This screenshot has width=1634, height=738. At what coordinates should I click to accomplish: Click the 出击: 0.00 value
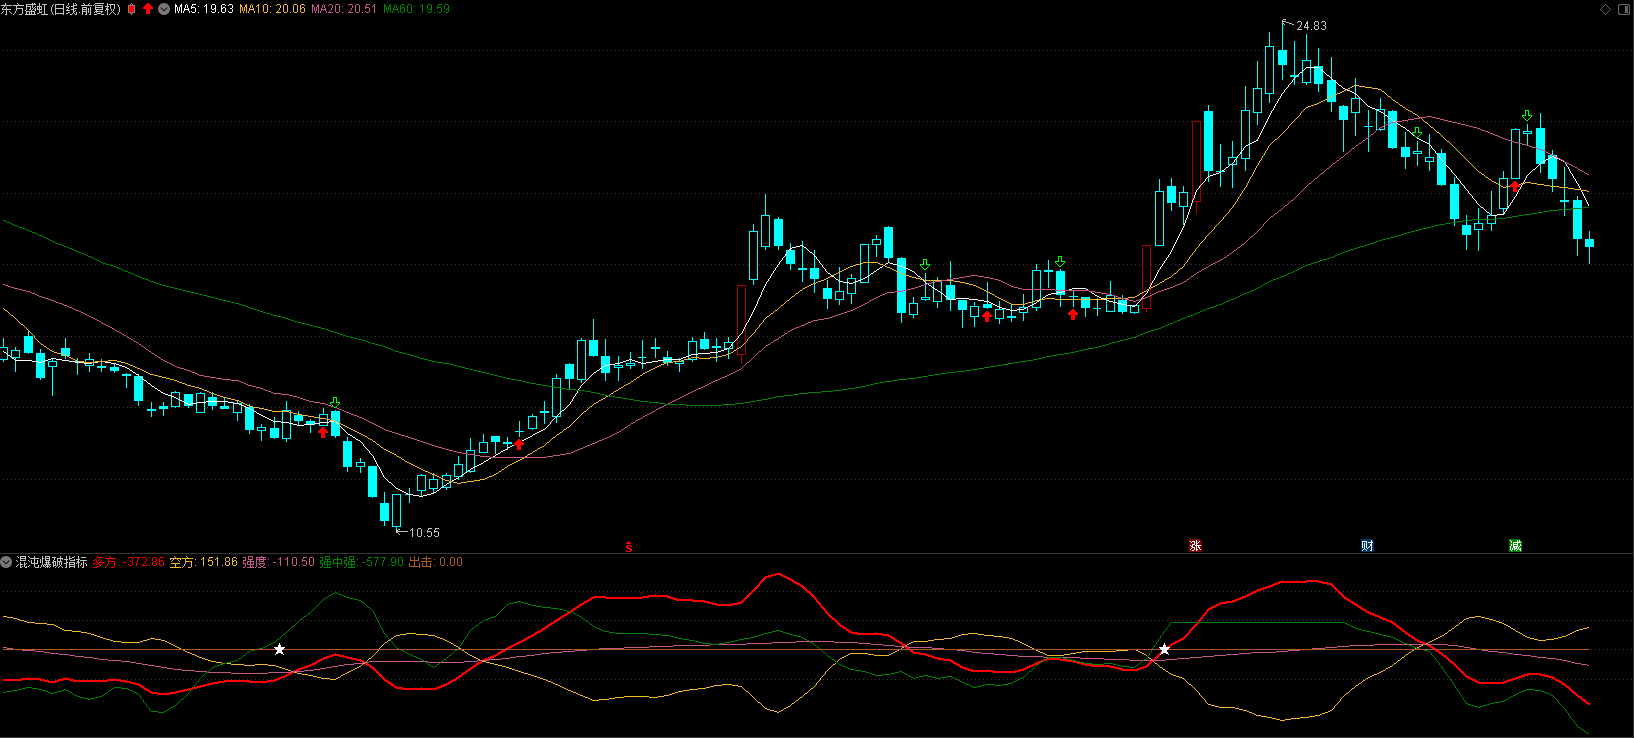[436, 562]
